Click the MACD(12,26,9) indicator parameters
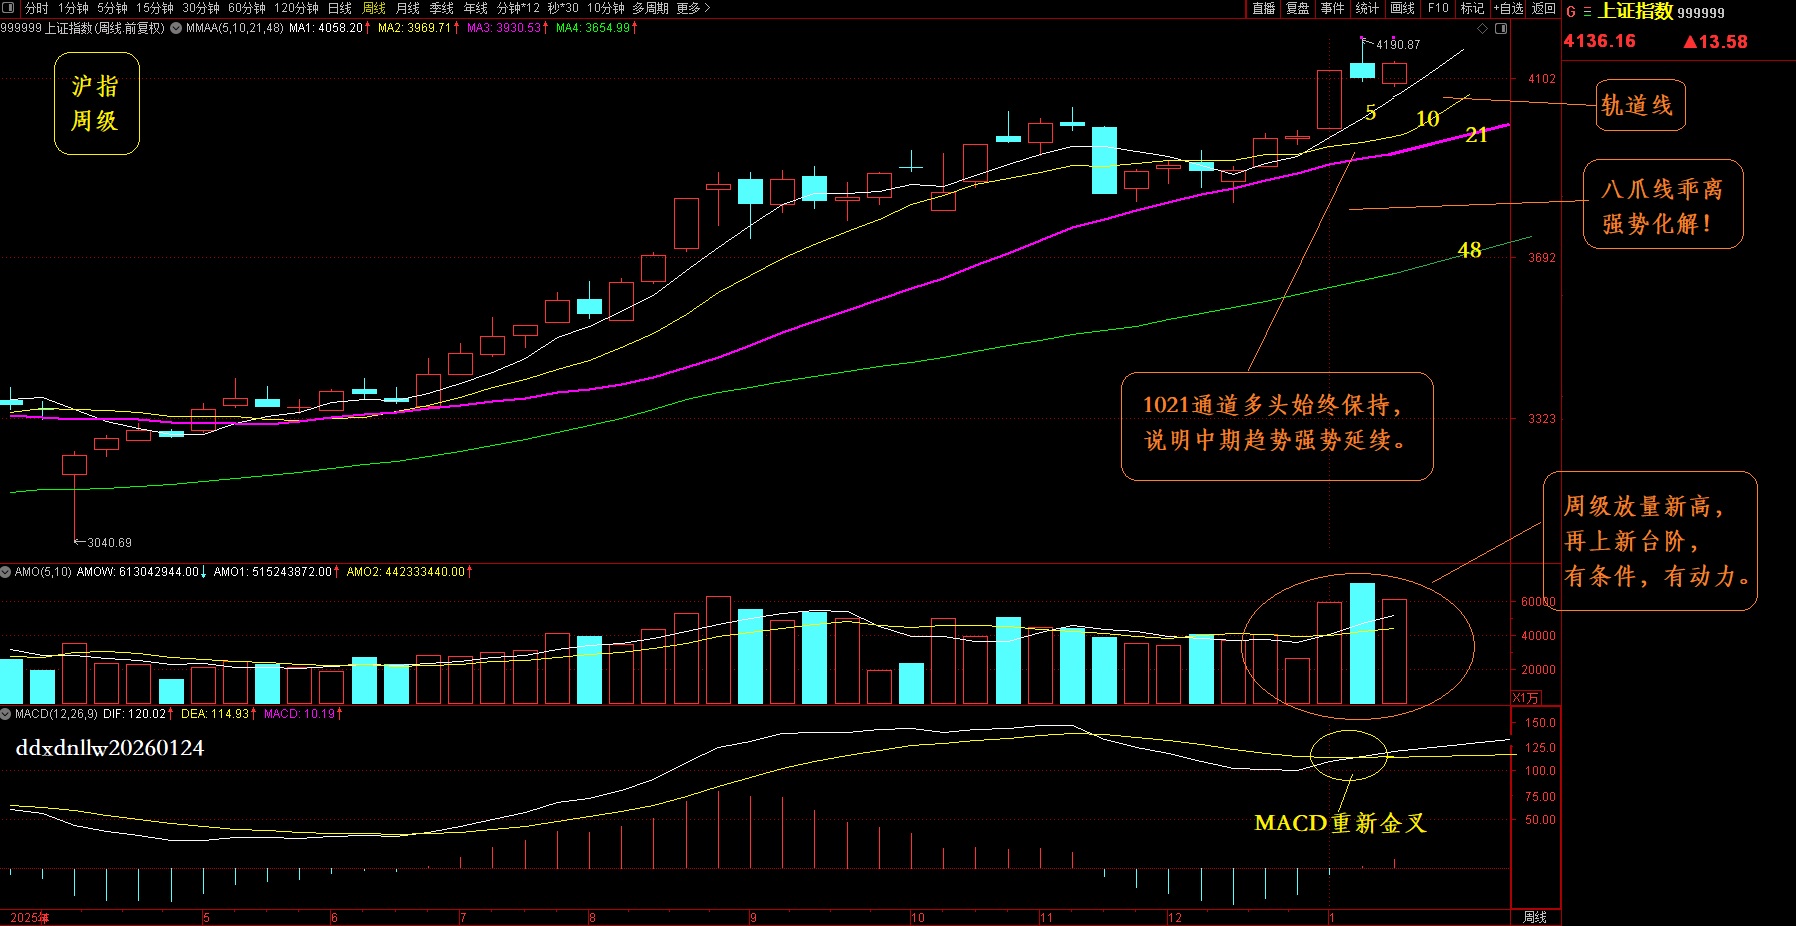Image resolution: width=1796 pixels, height=926 pixels. 56,714
